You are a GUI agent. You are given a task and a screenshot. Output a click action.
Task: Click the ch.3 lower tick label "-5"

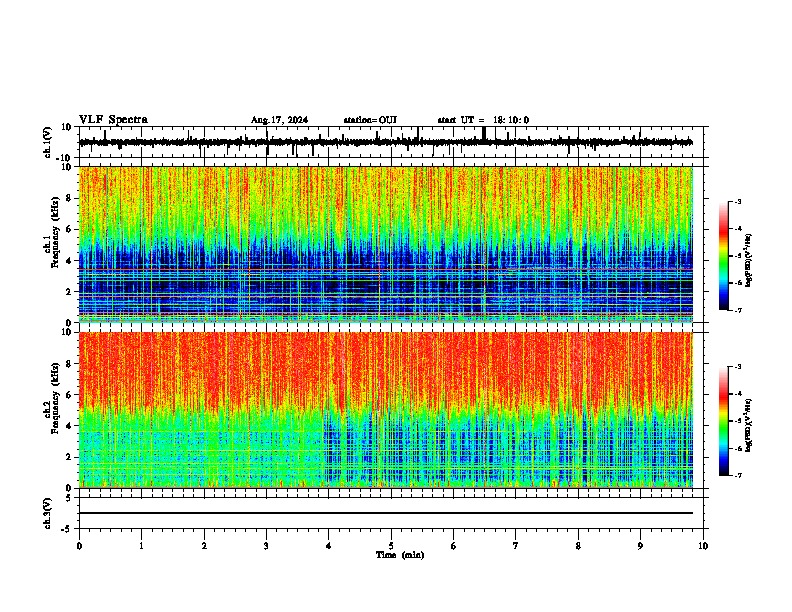pyautogui.click(x=68, y=529)
